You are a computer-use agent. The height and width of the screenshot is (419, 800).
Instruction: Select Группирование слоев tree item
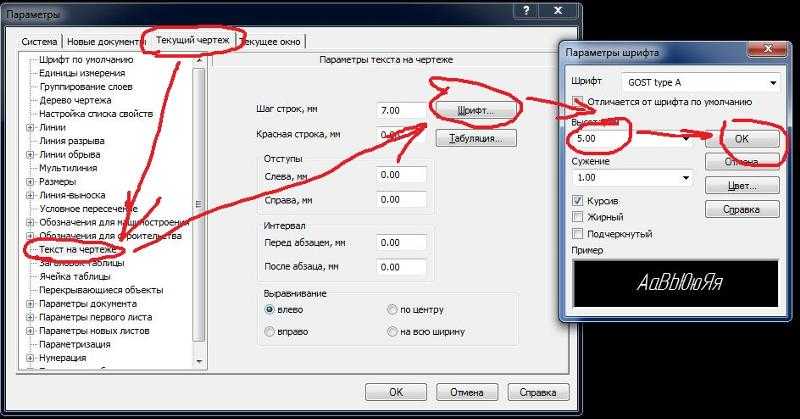86,87
